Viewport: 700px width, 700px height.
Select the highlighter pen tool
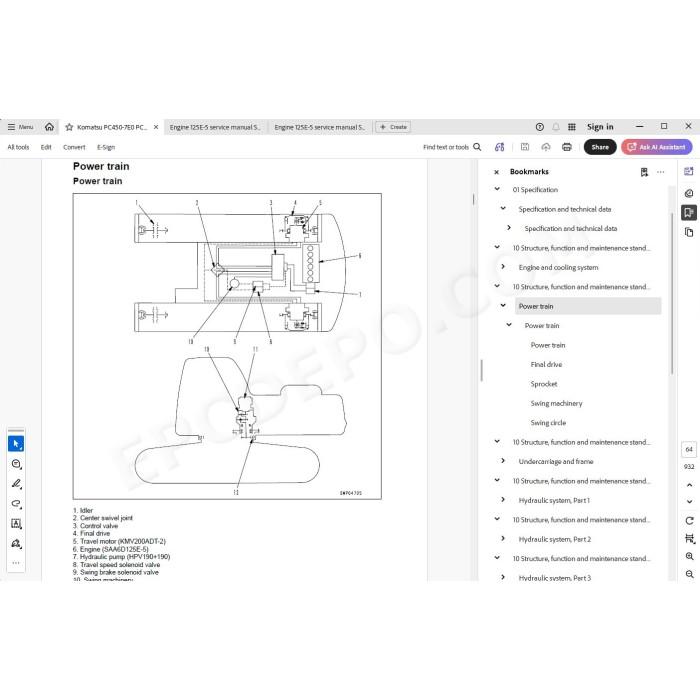coord(16,484)
